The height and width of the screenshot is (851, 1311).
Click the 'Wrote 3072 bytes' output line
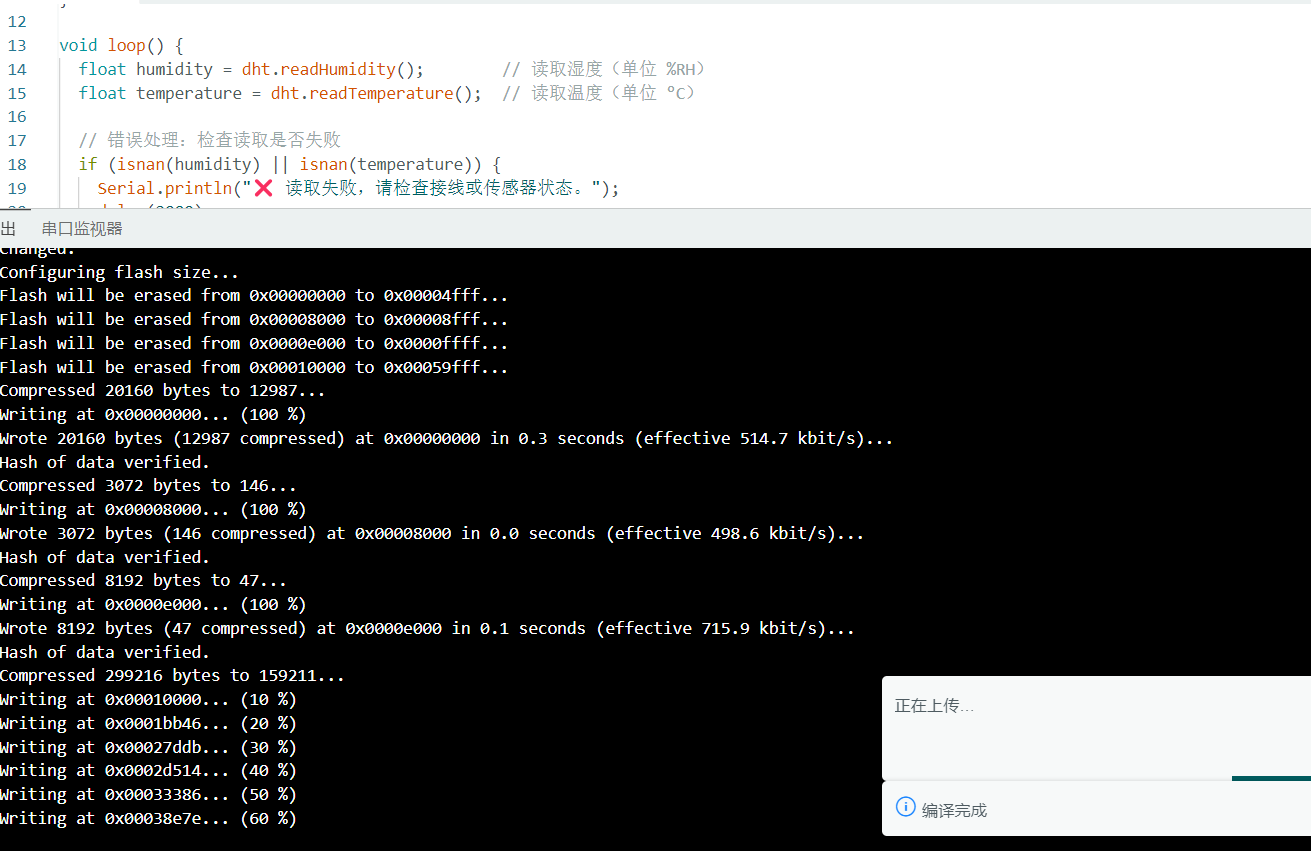432,534
